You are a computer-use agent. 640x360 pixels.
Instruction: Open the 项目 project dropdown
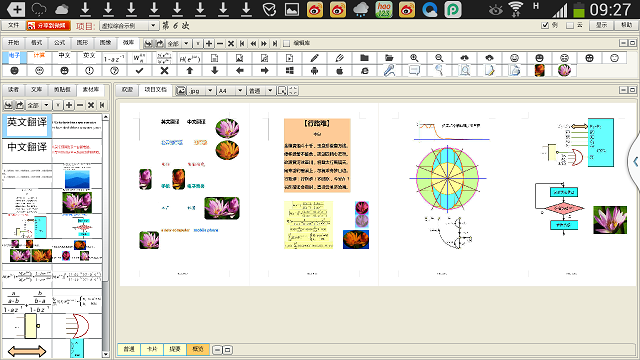pyautogui.click(x=129, y=26)
